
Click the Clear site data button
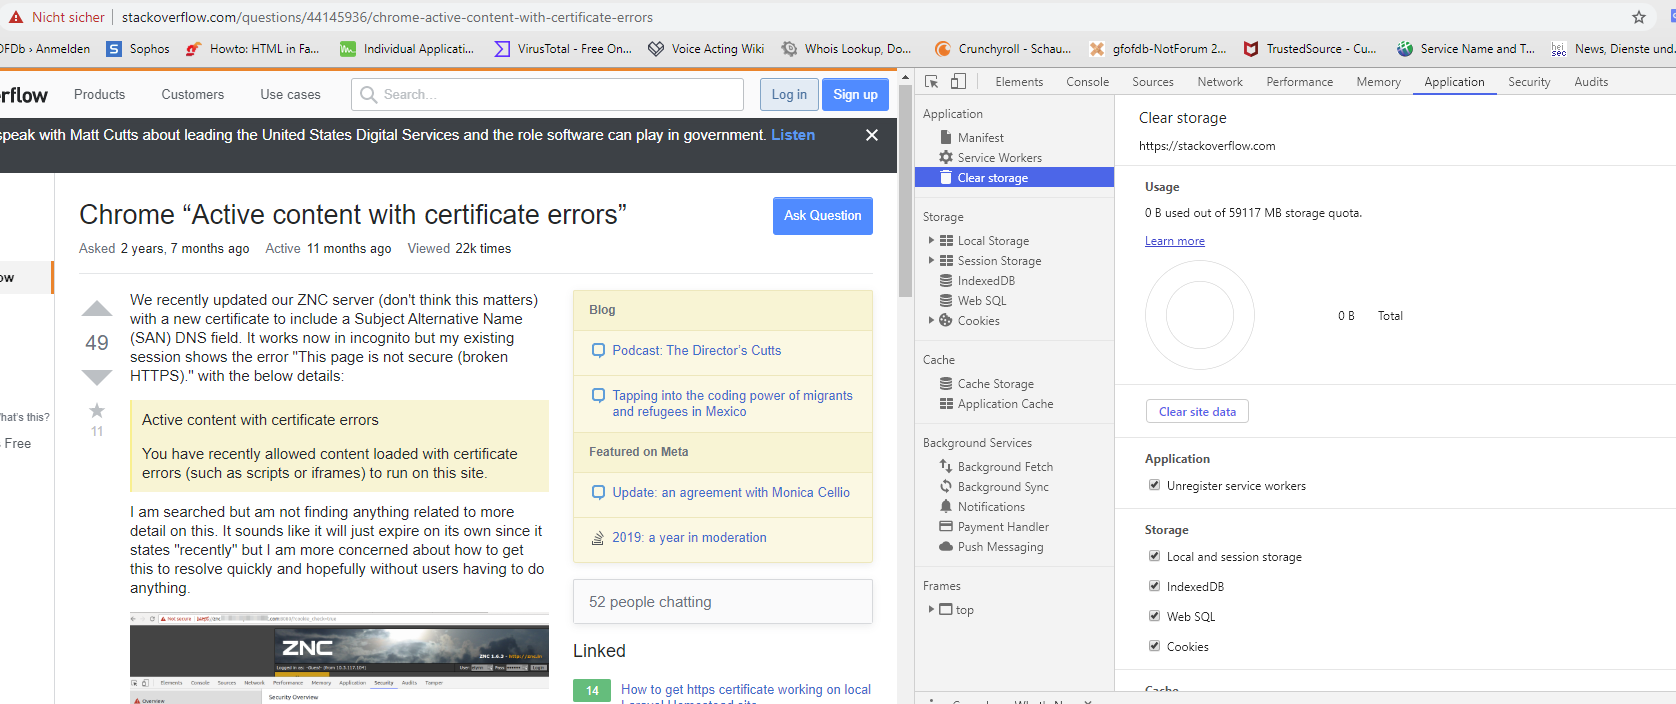pyautogui.click(x=1197, y=411)
